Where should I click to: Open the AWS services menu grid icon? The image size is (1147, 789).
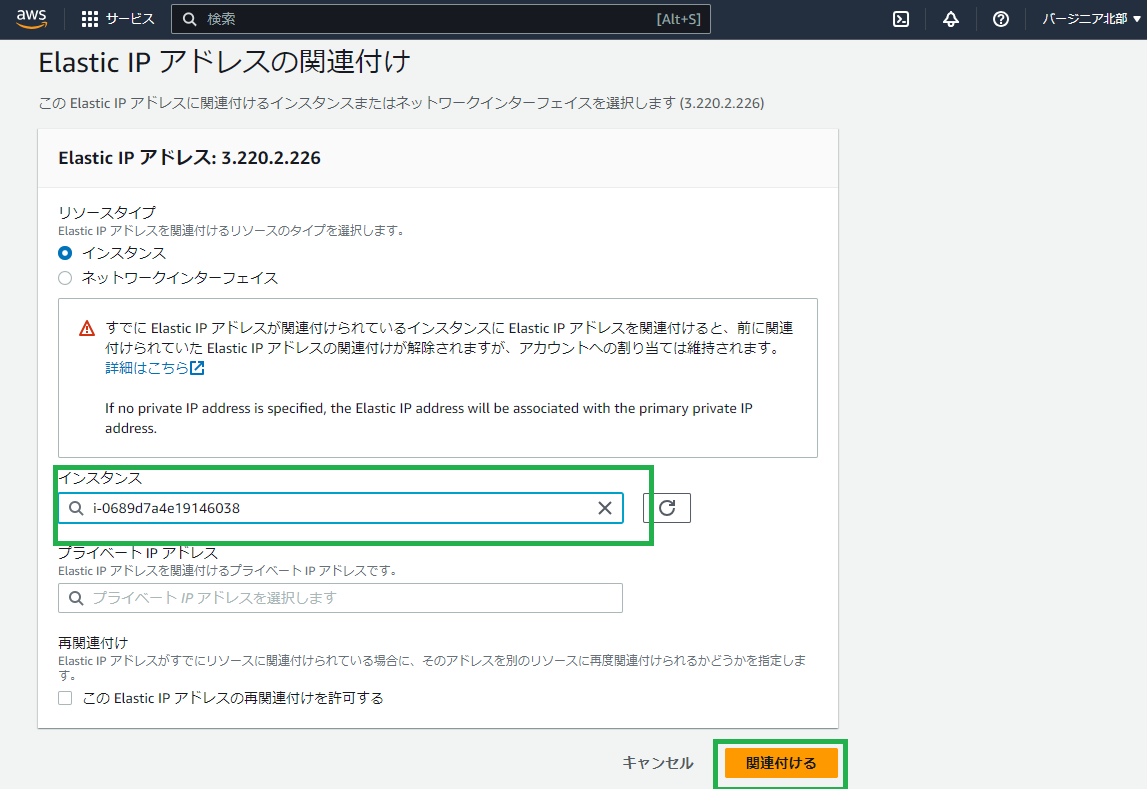(x=89, y=18)
